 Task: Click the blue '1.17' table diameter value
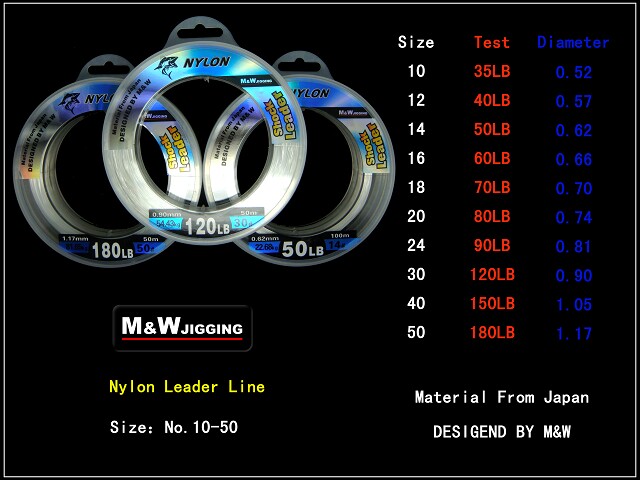(573, 333)
